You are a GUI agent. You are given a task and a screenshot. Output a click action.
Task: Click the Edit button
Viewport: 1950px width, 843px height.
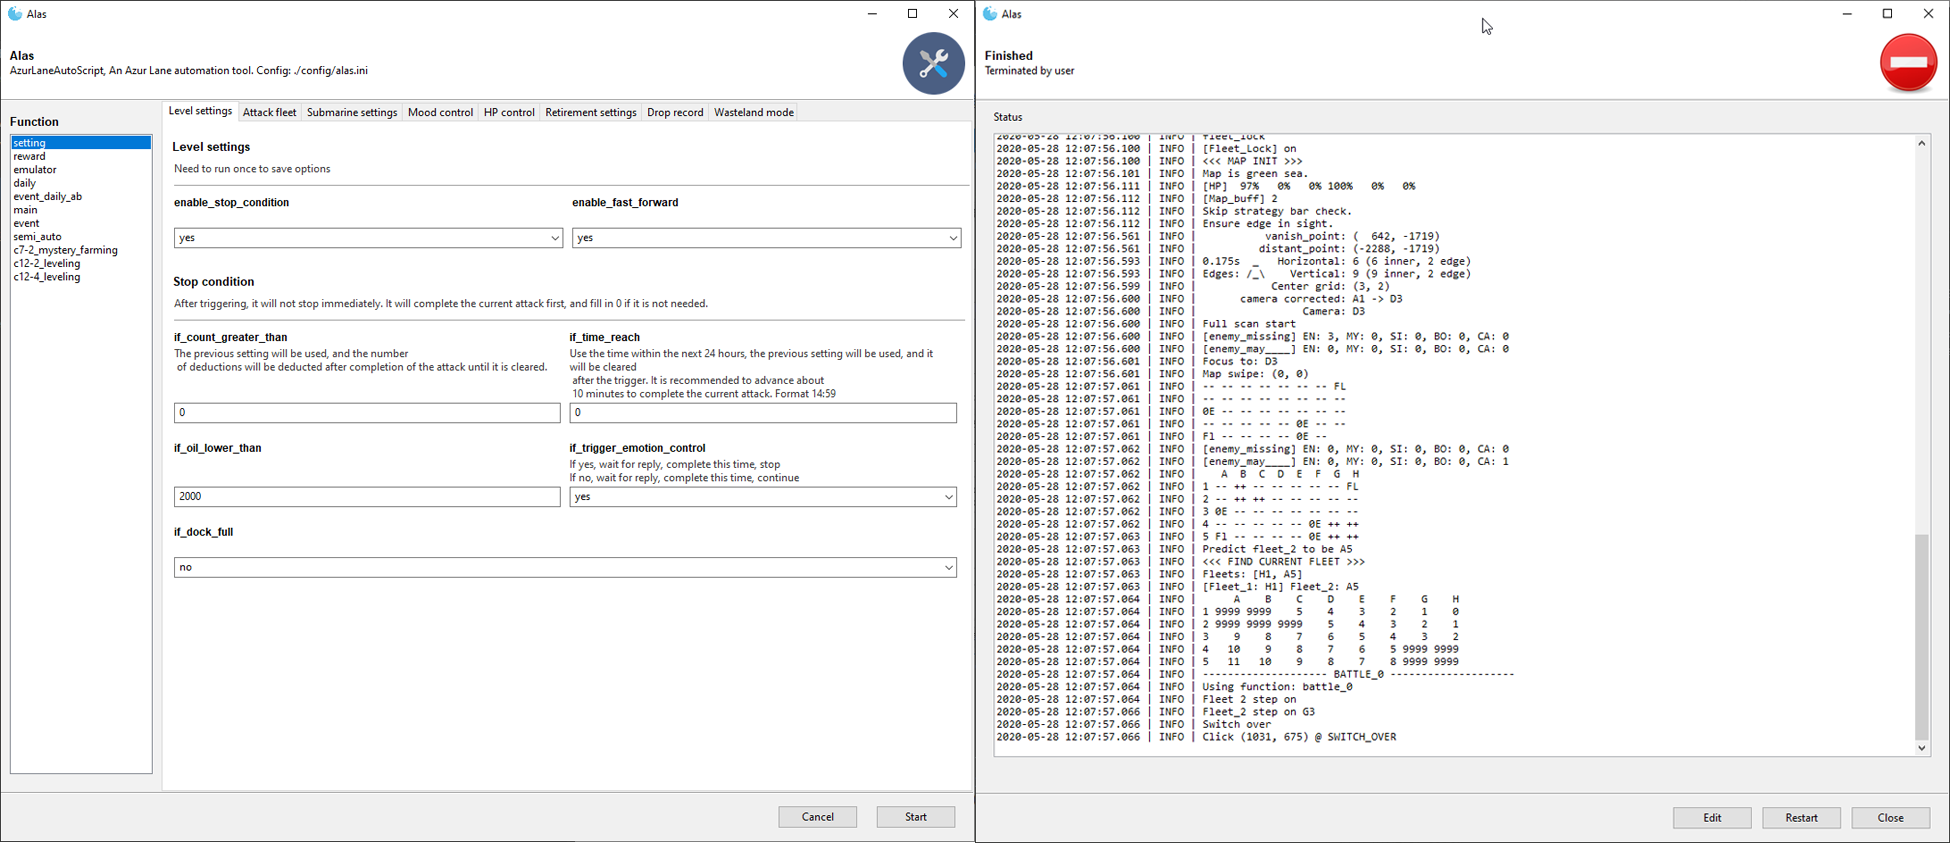[1712, 818]
